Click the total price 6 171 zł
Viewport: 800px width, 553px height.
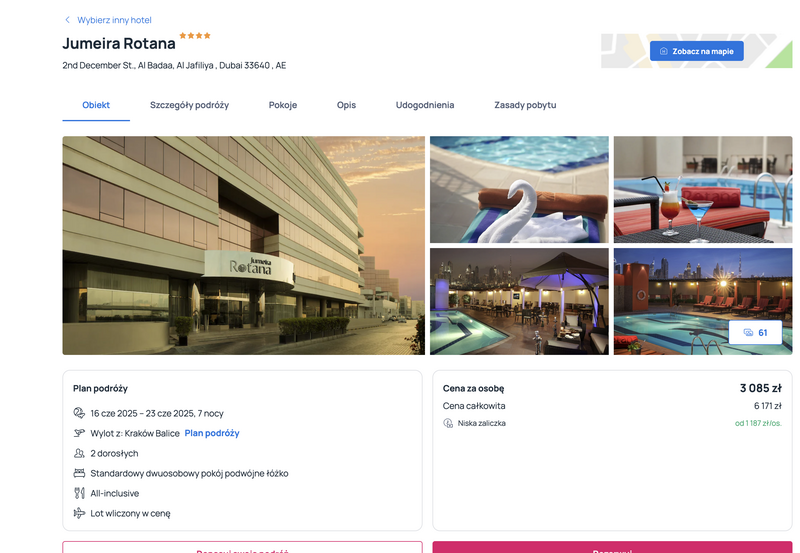(768, 406)
